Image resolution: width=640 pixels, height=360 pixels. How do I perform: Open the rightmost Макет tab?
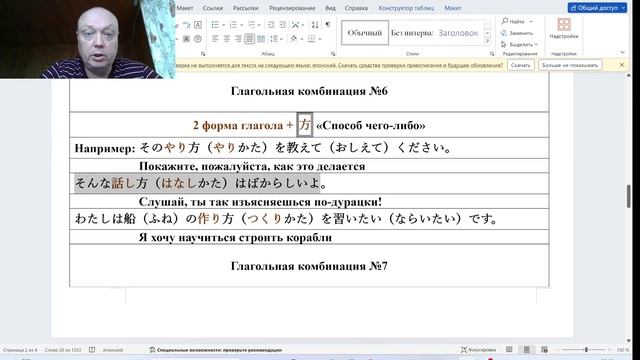coord(453,8)
